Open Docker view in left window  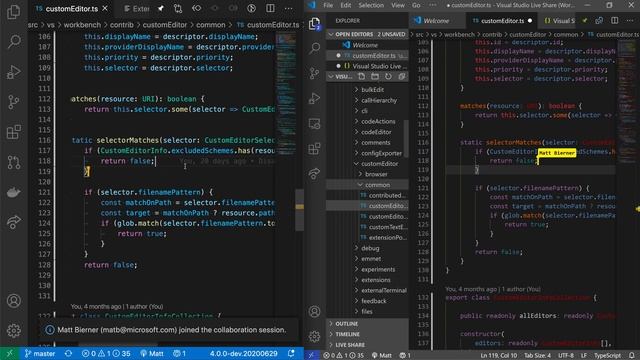pyautogui.click(x=13, y=192)
